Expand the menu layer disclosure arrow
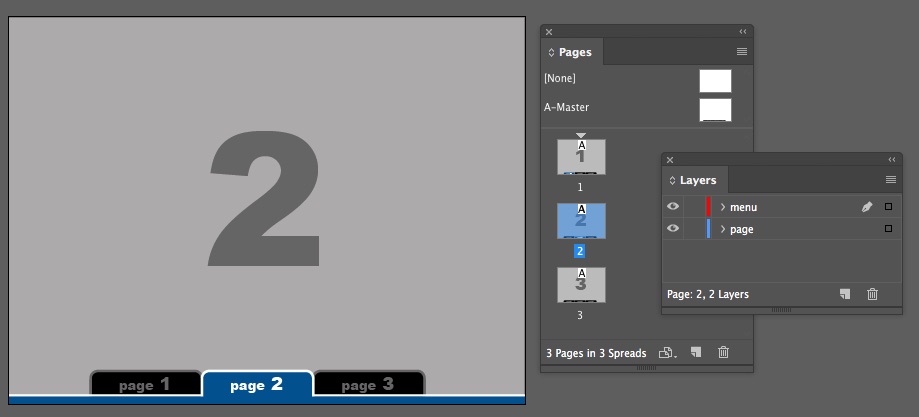Screen dimensions: 919x417 [x=722, y=207]
